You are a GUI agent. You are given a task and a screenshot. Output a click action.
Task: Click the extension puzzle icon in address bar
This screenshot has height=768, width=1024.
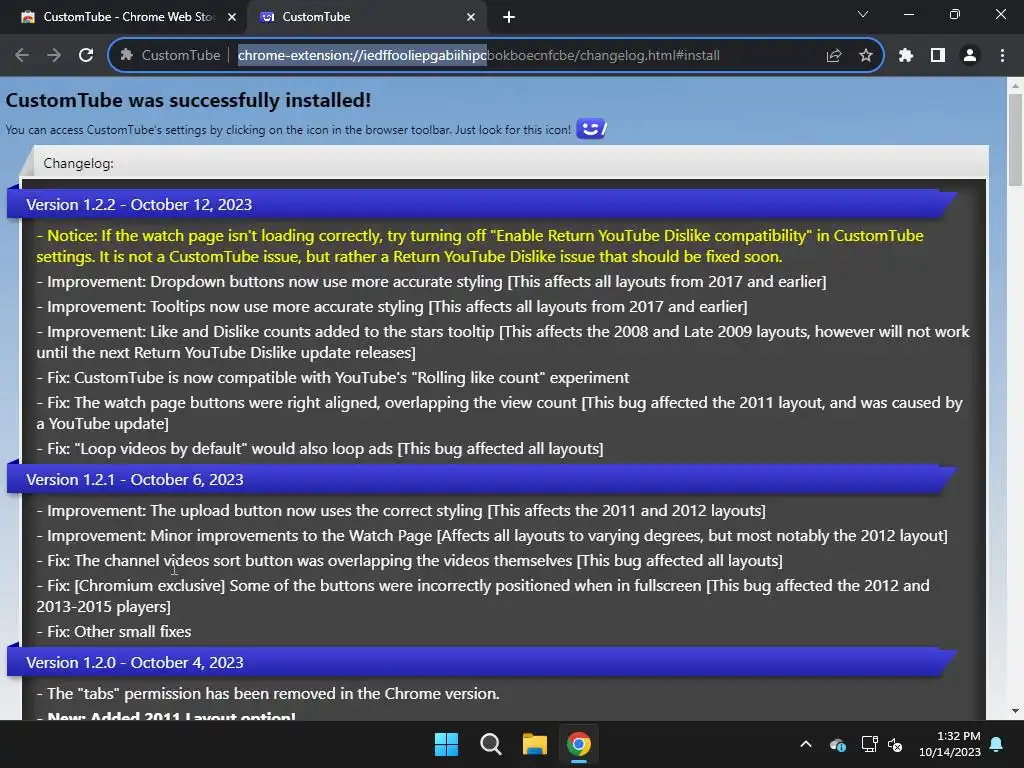tap(127, 56)
